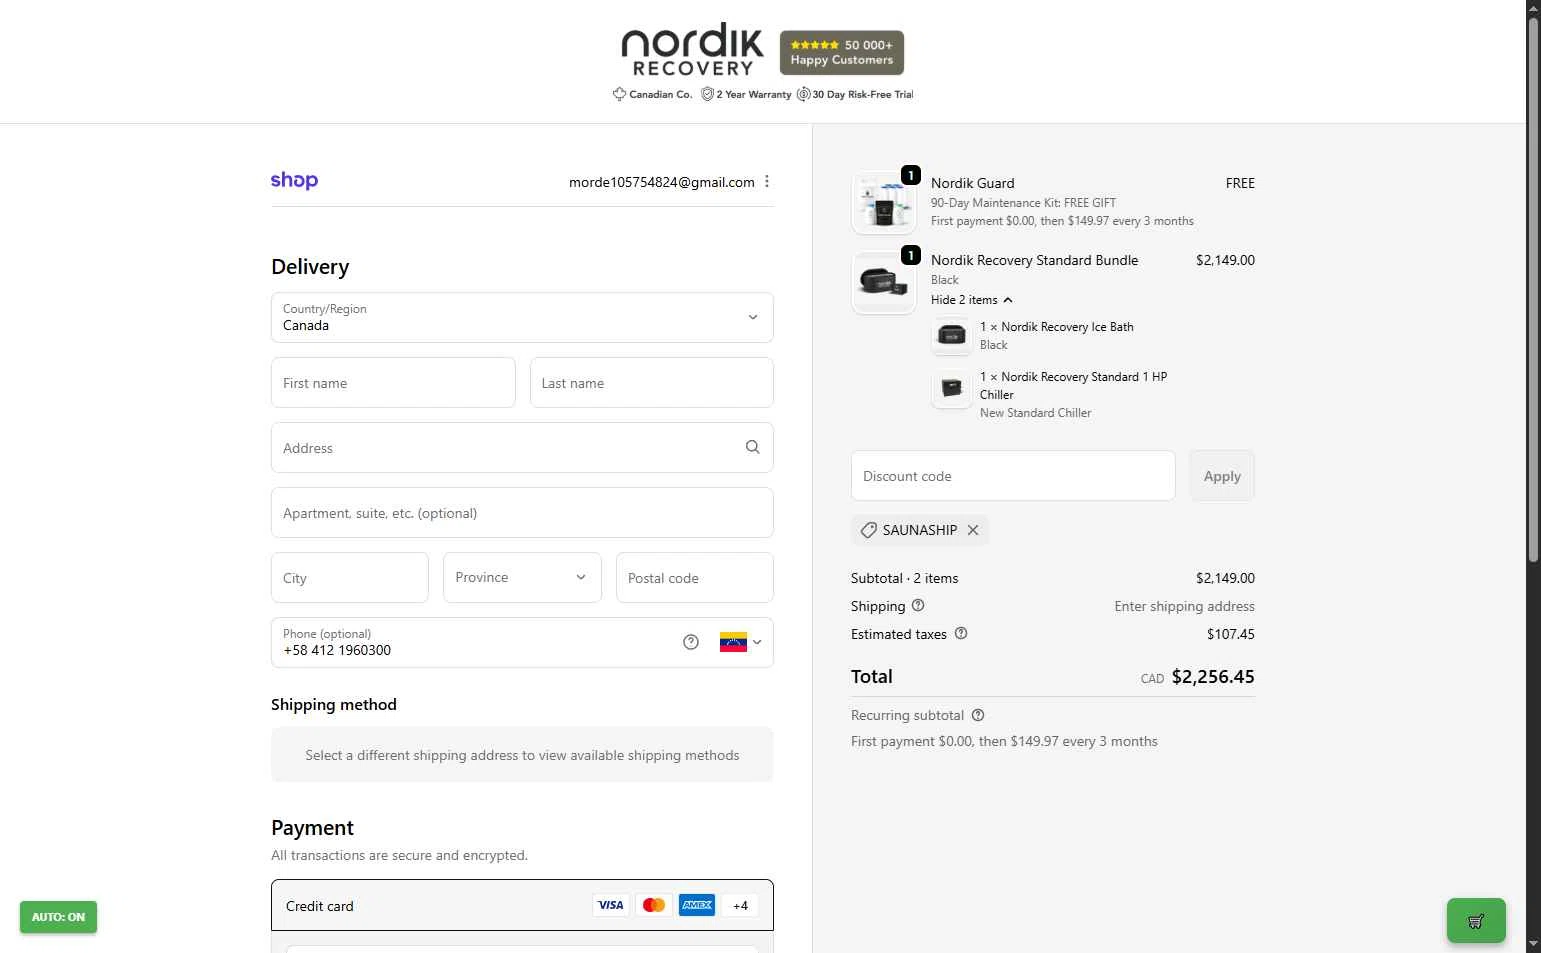Click the 50 000+ Happy Customers badge
The height and width of the screenshot is (953, 1541).
[842, 52]
